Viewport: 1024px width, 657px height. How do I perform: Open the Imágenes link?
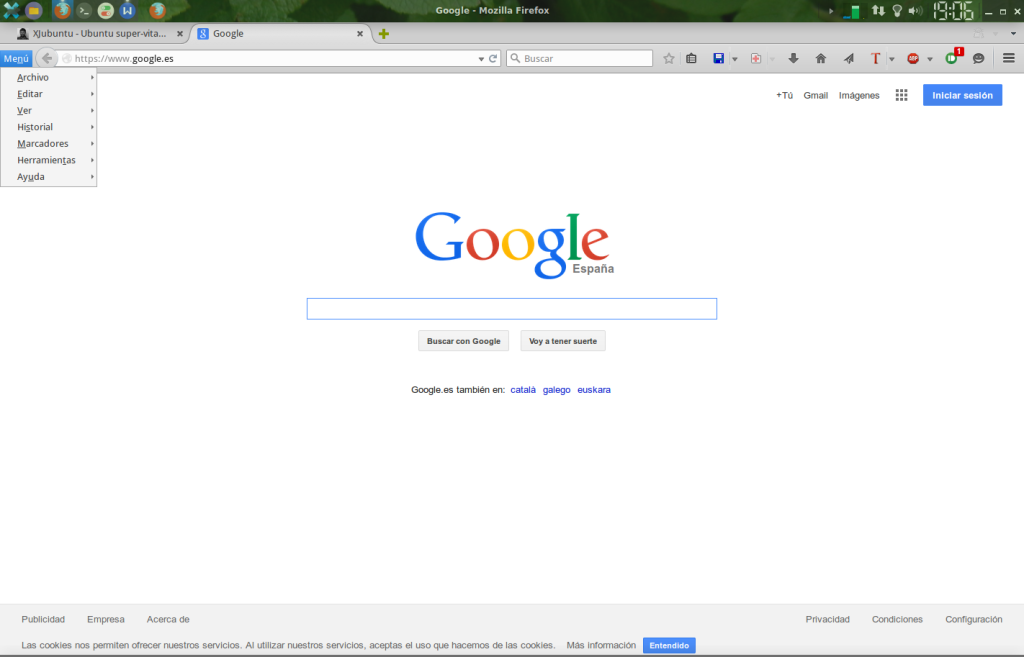859,95
